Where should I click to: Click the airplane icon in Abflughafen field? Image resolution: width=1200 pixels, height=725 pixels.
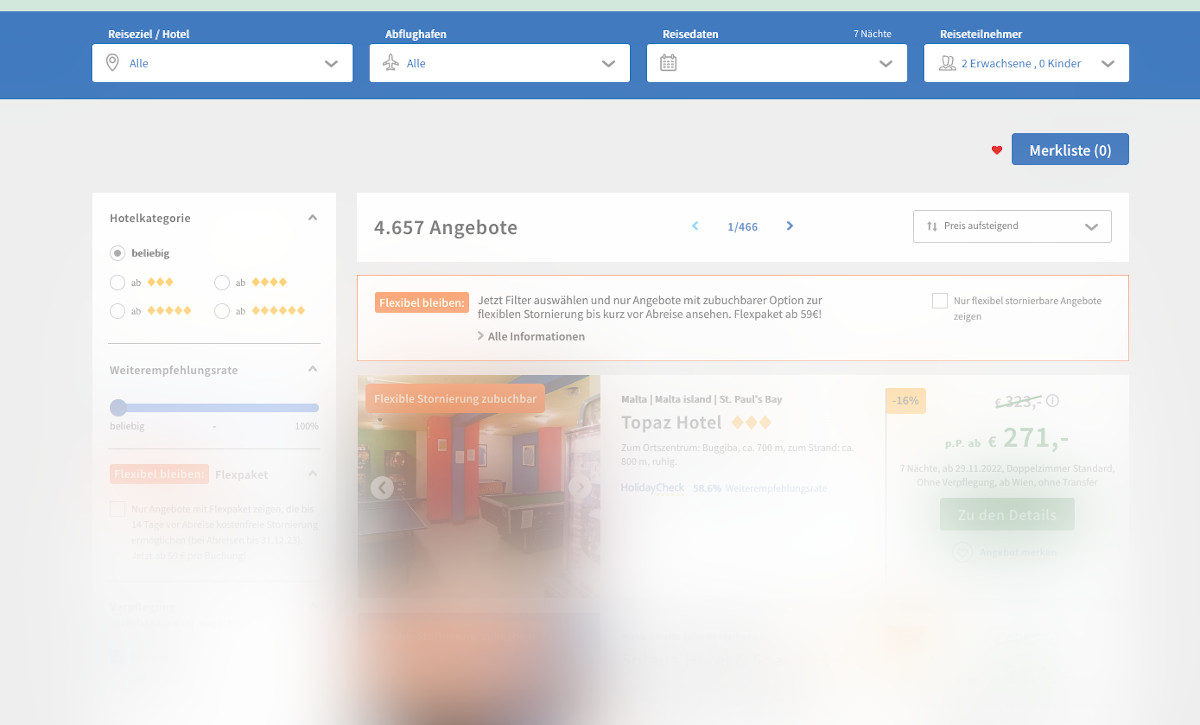(x=390, y=63)
